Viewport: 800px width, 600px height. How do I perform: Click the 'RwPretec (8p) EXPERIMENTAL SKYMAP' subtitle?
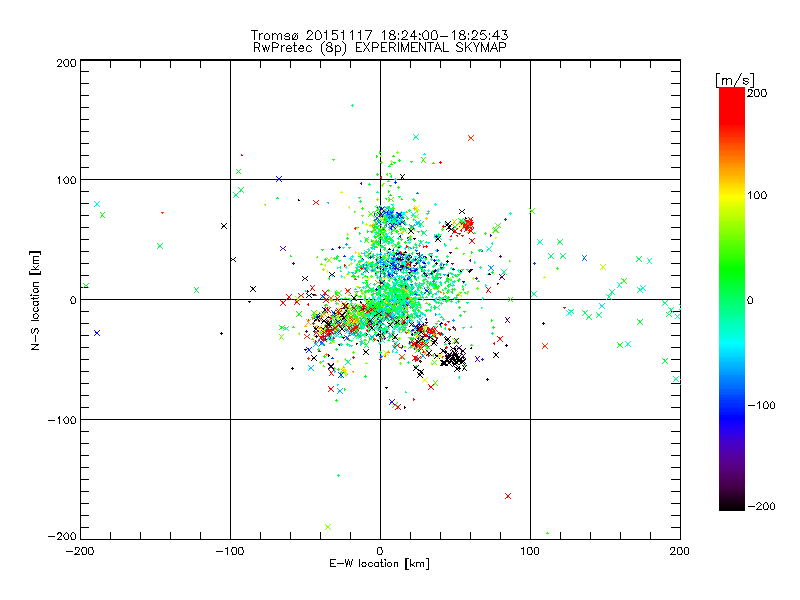point(380,48)
